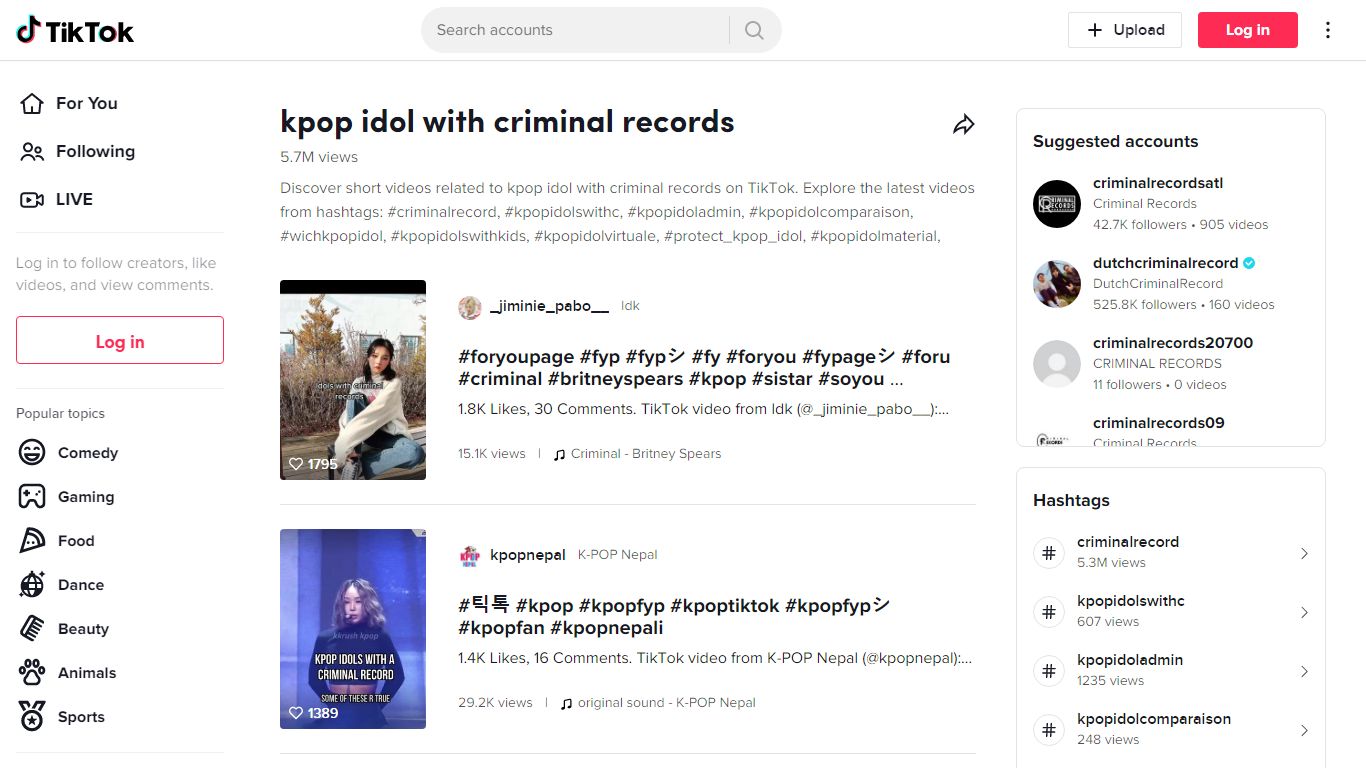
Task: Select the Beauty comb icon
Action: coord(32,628)
